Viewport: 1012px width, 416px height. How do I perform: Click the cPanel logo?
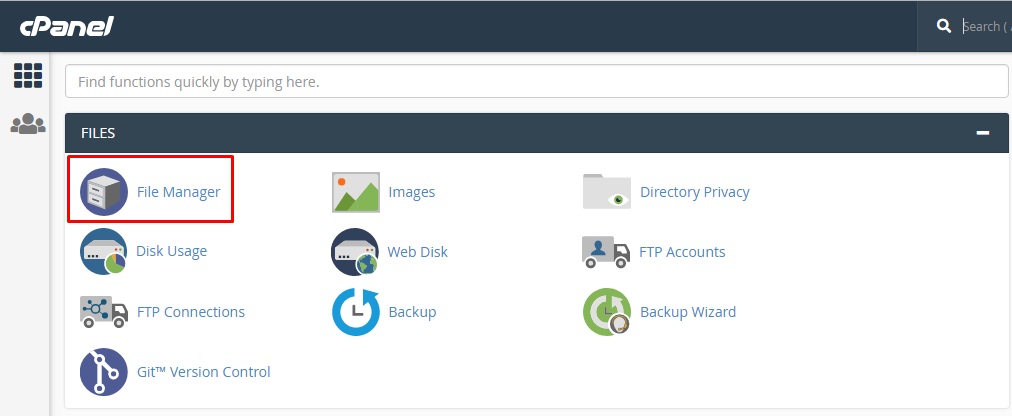point(66,27)
